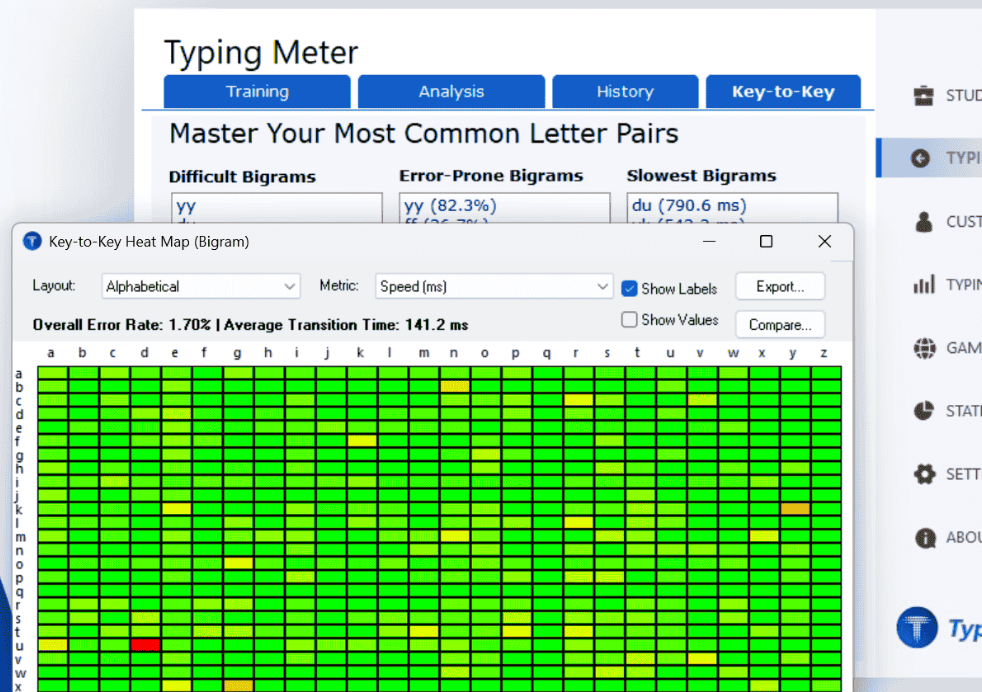982x692 pixels.
Task: Switch to the Analysis tab
Action: (451, 91)
